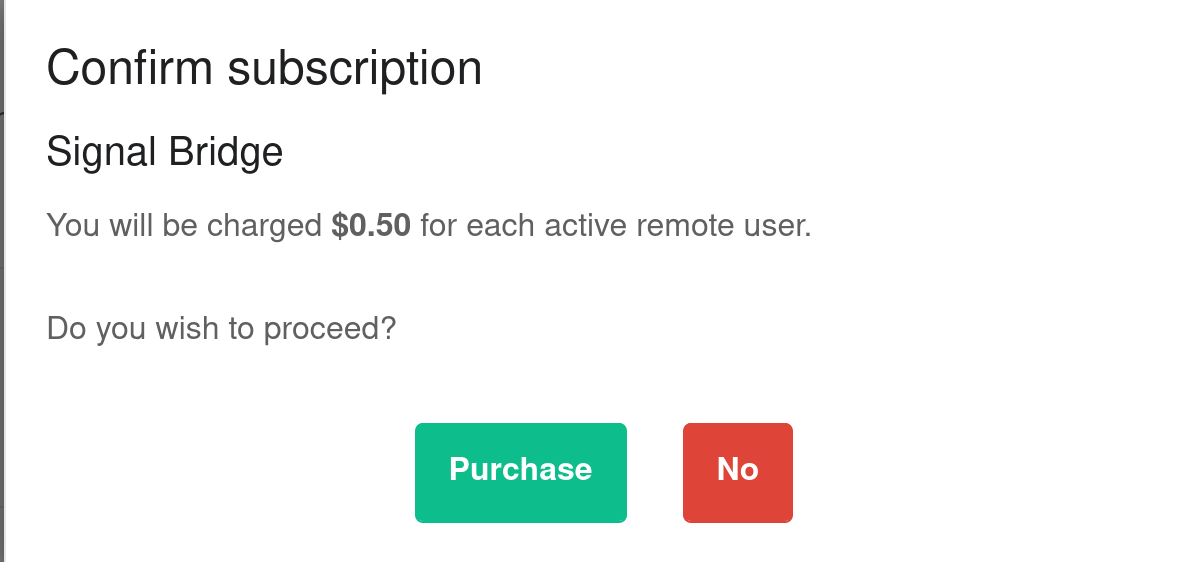
Task: Select the 'Signal Bridge' heading
Action: [x=165, y=153]
